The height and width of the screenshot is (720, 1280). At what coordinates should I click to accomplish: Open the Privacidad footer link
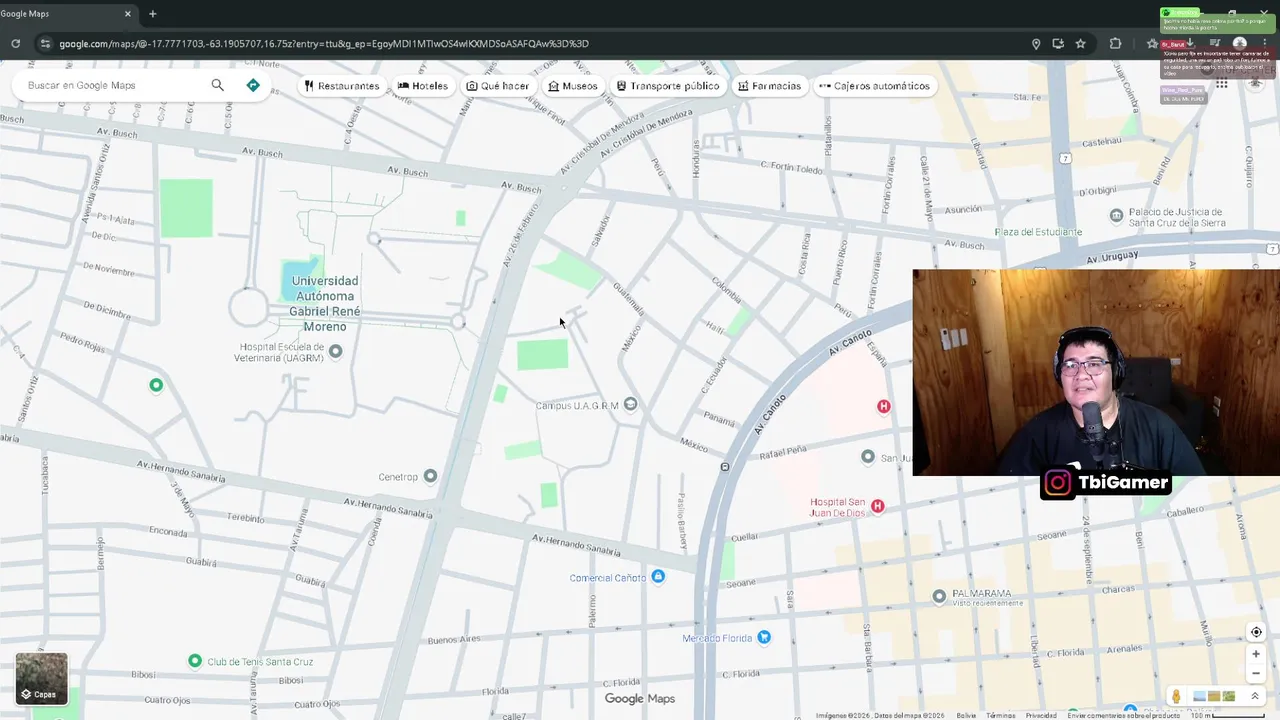point(1041,715)
